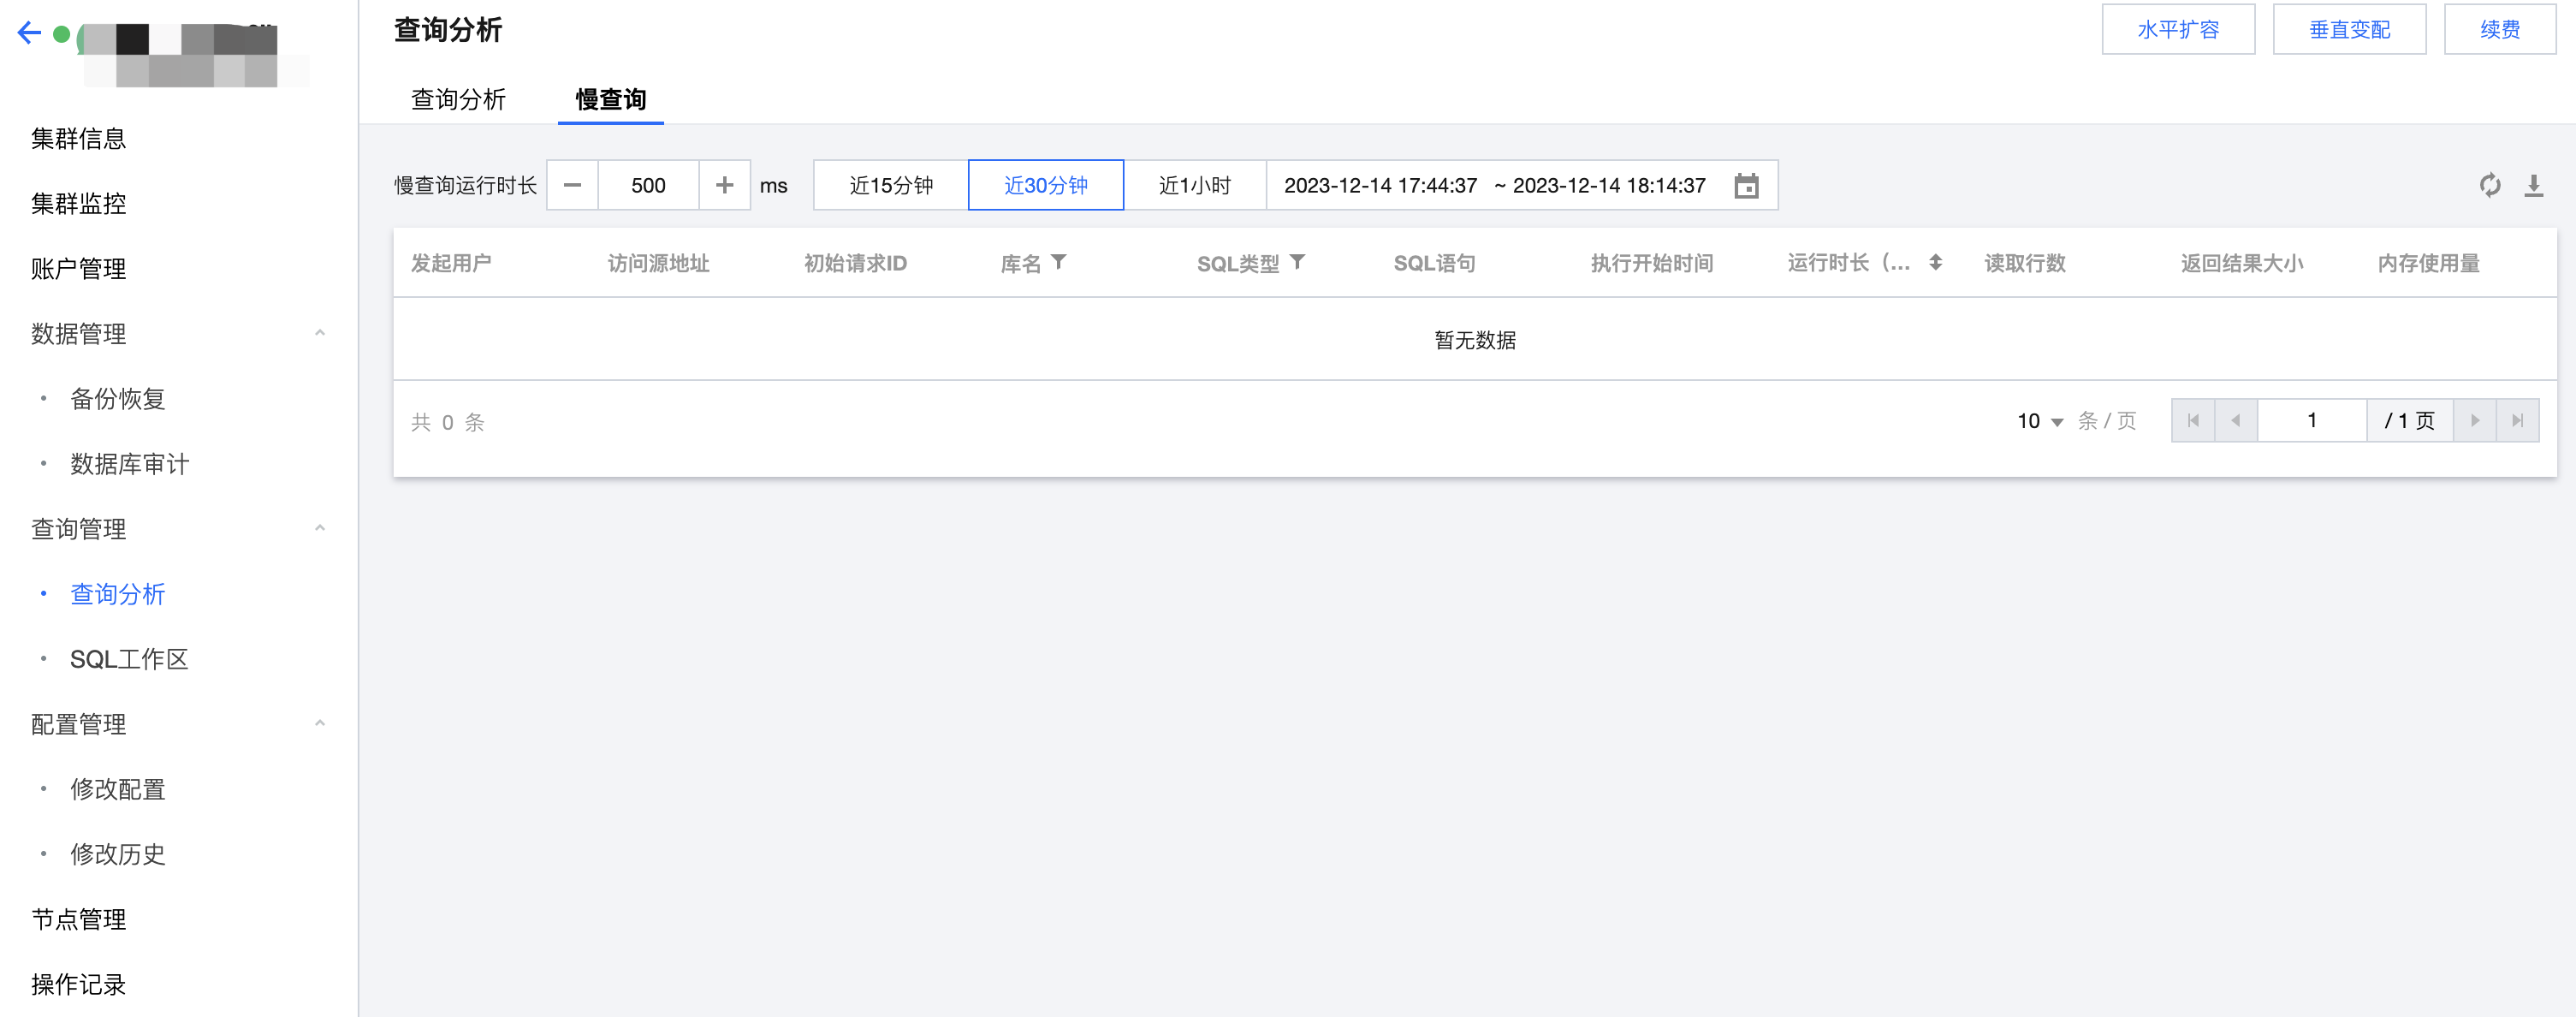The width and height of the screenshot is (2576, 1017).
Task: Collapse the 配置管理 sidebar section
Action: point(319,723)
